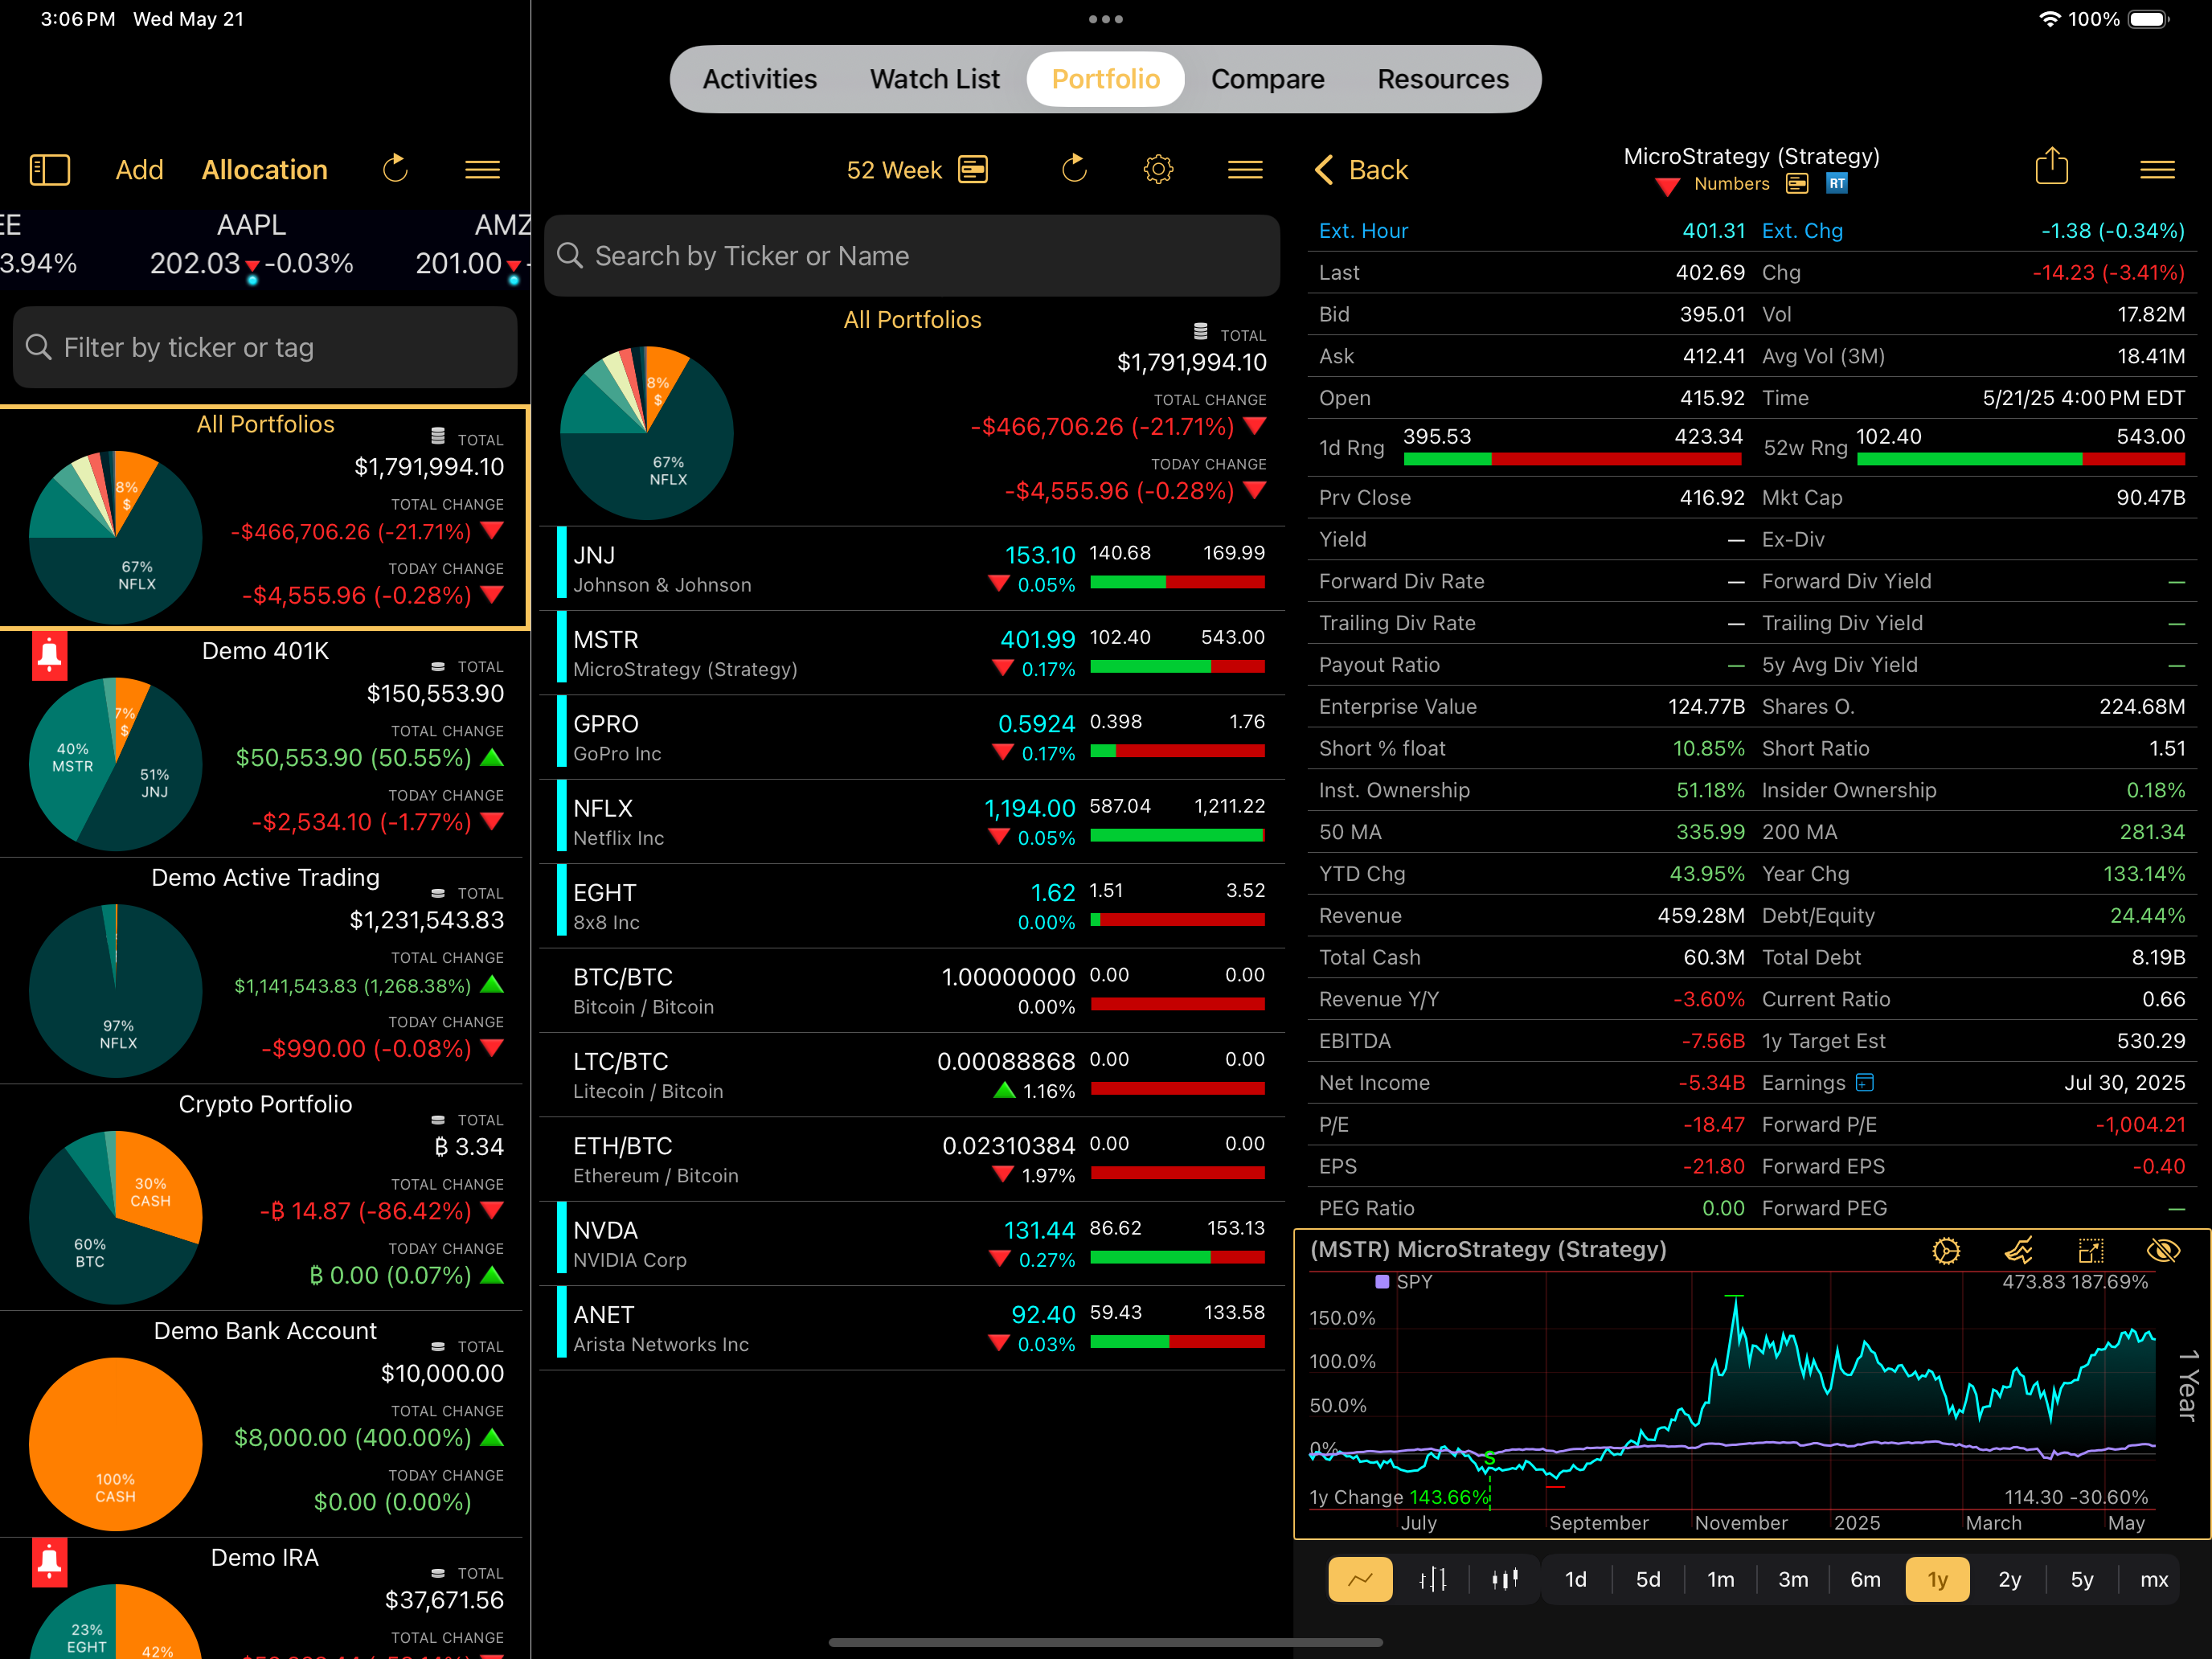This screenshot has width=2212, height=1659.
Task: Open the ETH/BTC Ethereum row
Action: pos(912,1160)
